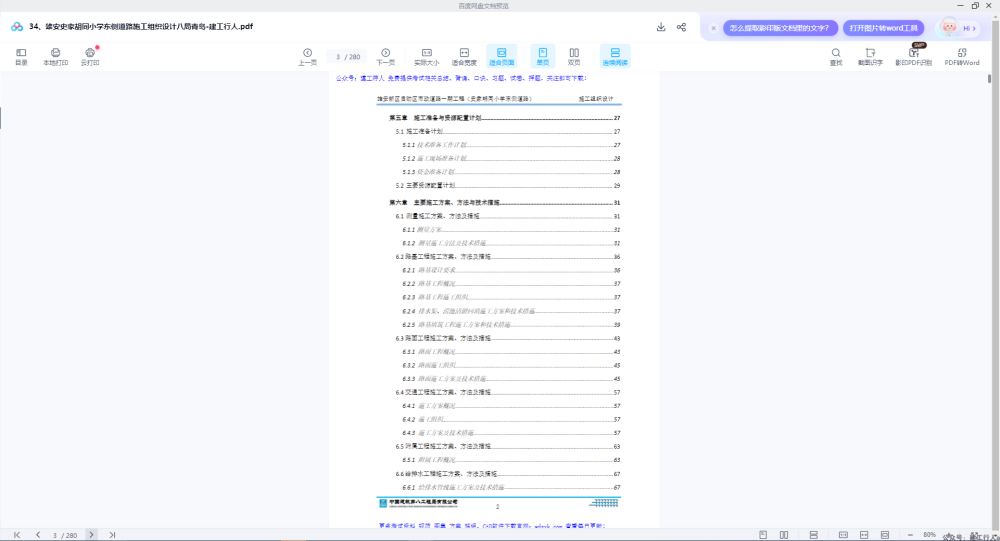Click 怎么提取影印版文档里的文字 suggestion
Viewport: 1000px width, 541px height.
pos(780,28)
